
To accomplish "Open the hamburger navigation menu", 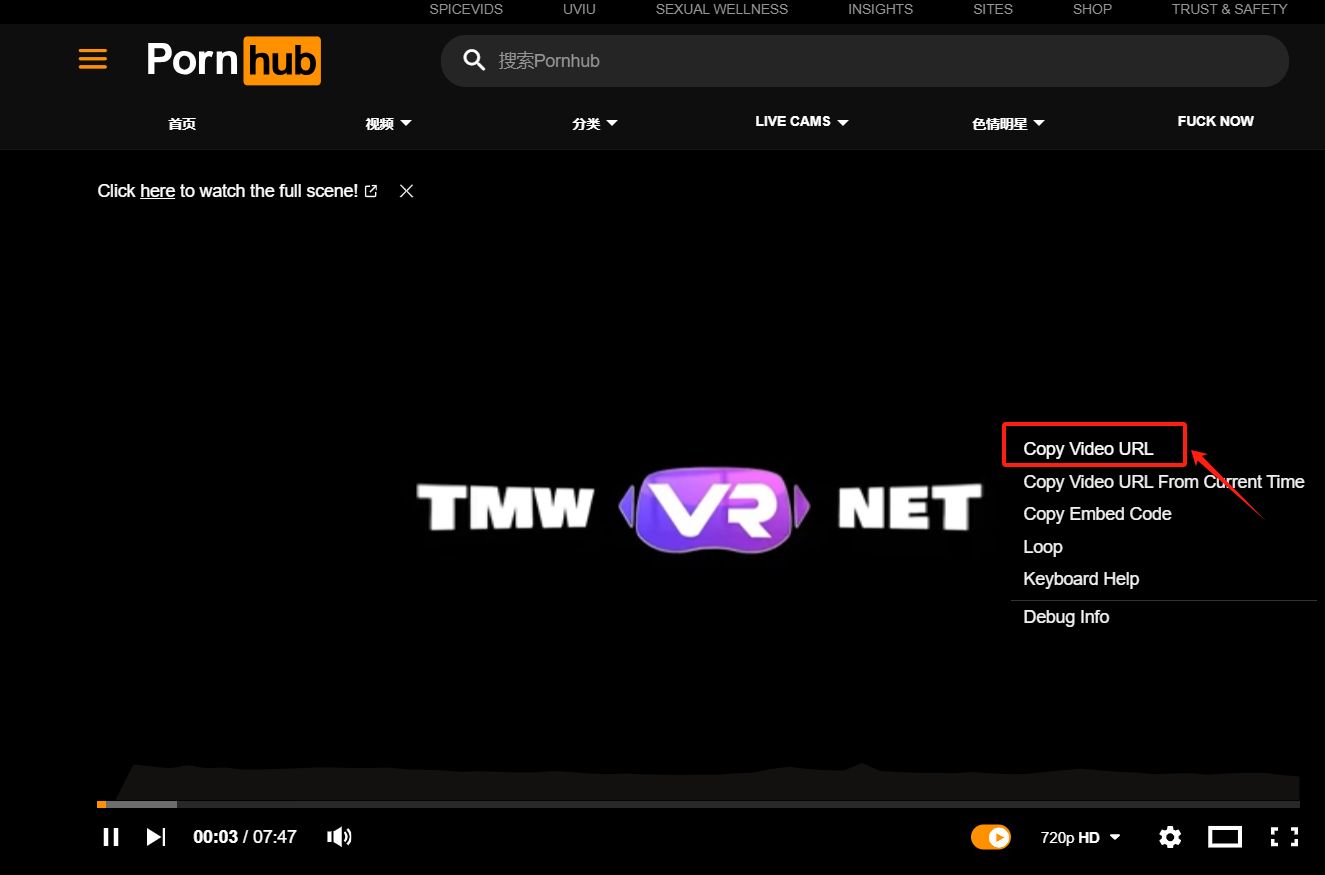I will pos(92,59).
